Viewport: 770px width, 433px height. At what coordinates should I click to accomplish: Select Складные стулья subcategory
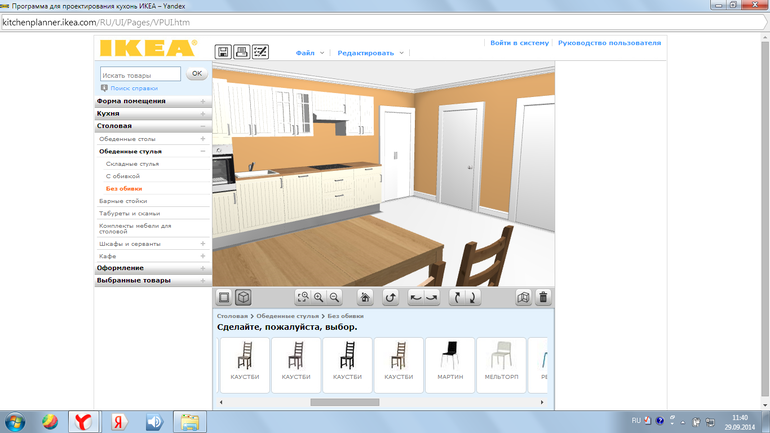pos(132,163)
